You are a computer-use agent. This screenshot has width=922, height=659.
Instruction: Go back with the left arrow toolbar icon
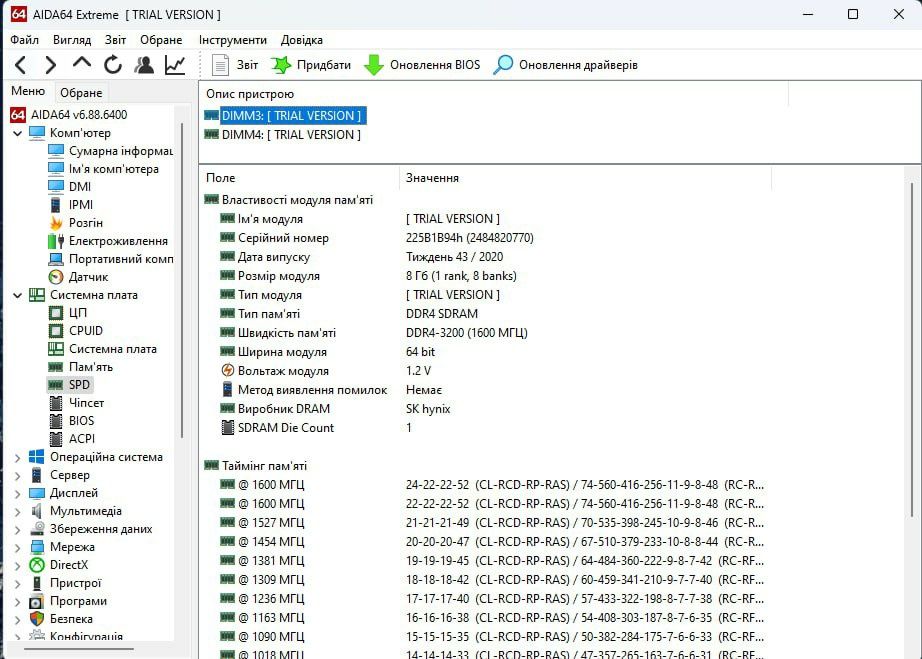click(x=21, y=65)
